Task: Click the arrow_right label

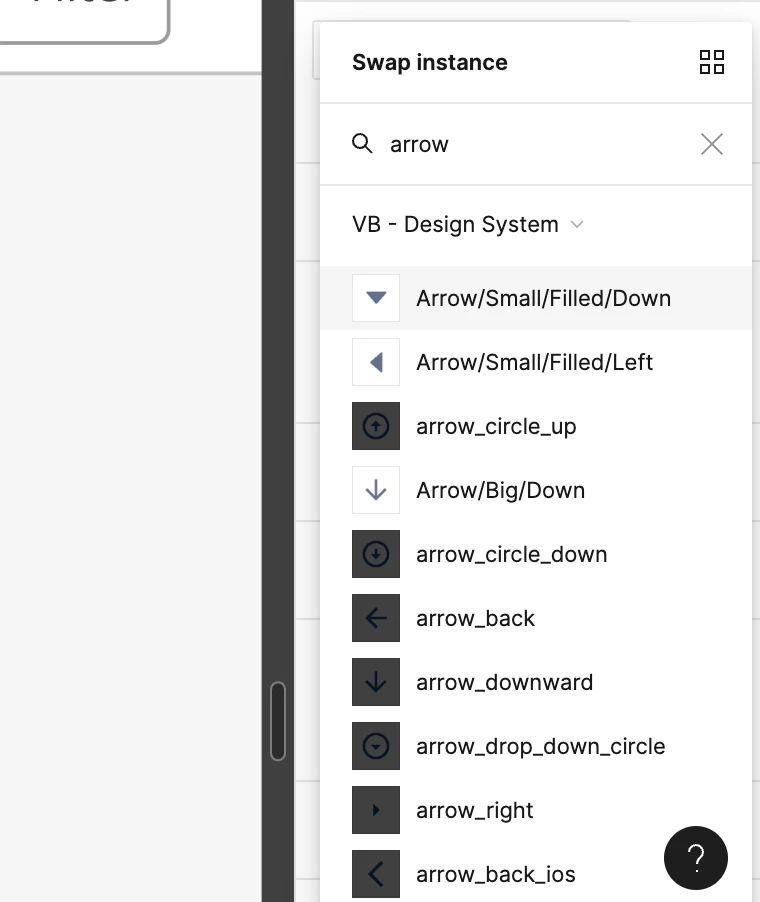Action: tap(475, 811)
